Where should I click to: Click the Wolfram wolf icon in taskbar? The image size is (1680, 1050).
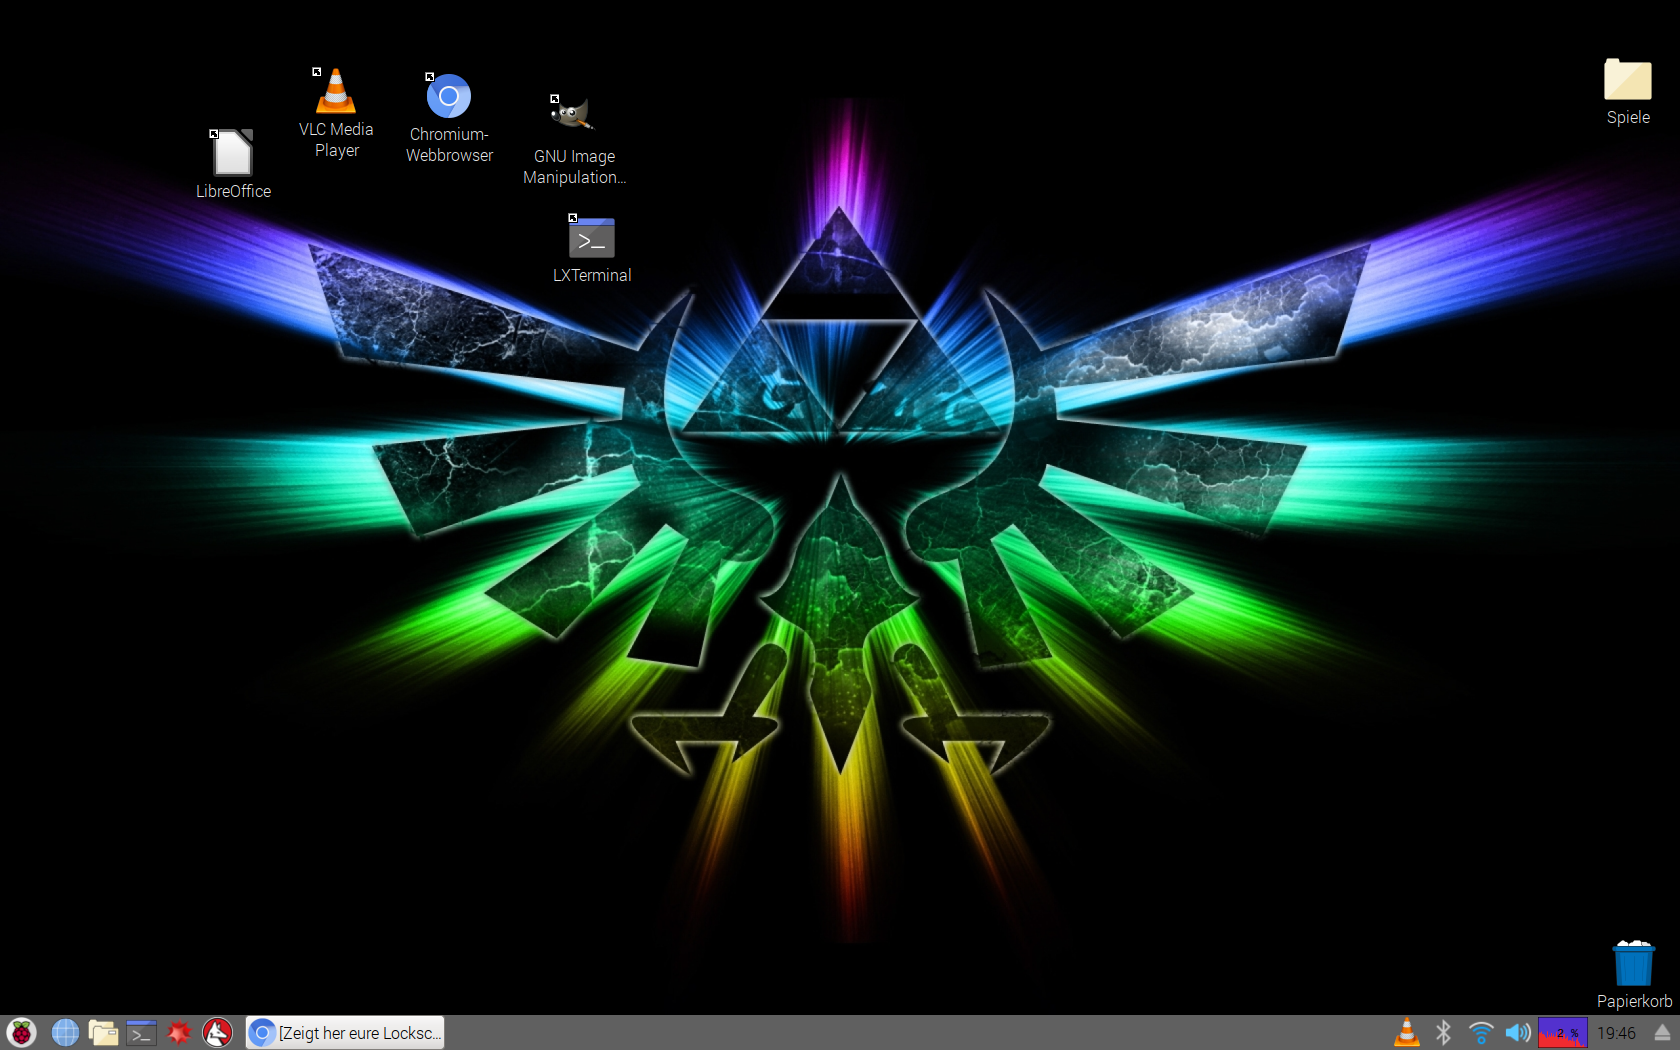point(217,1032)
